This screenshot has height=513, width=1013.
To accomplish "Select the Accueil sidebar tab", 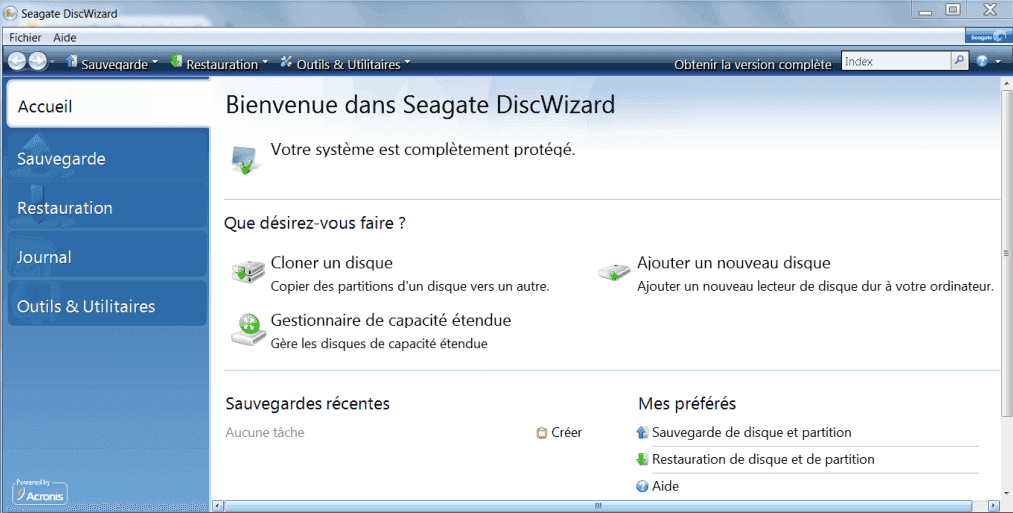I will coord(108,104).
